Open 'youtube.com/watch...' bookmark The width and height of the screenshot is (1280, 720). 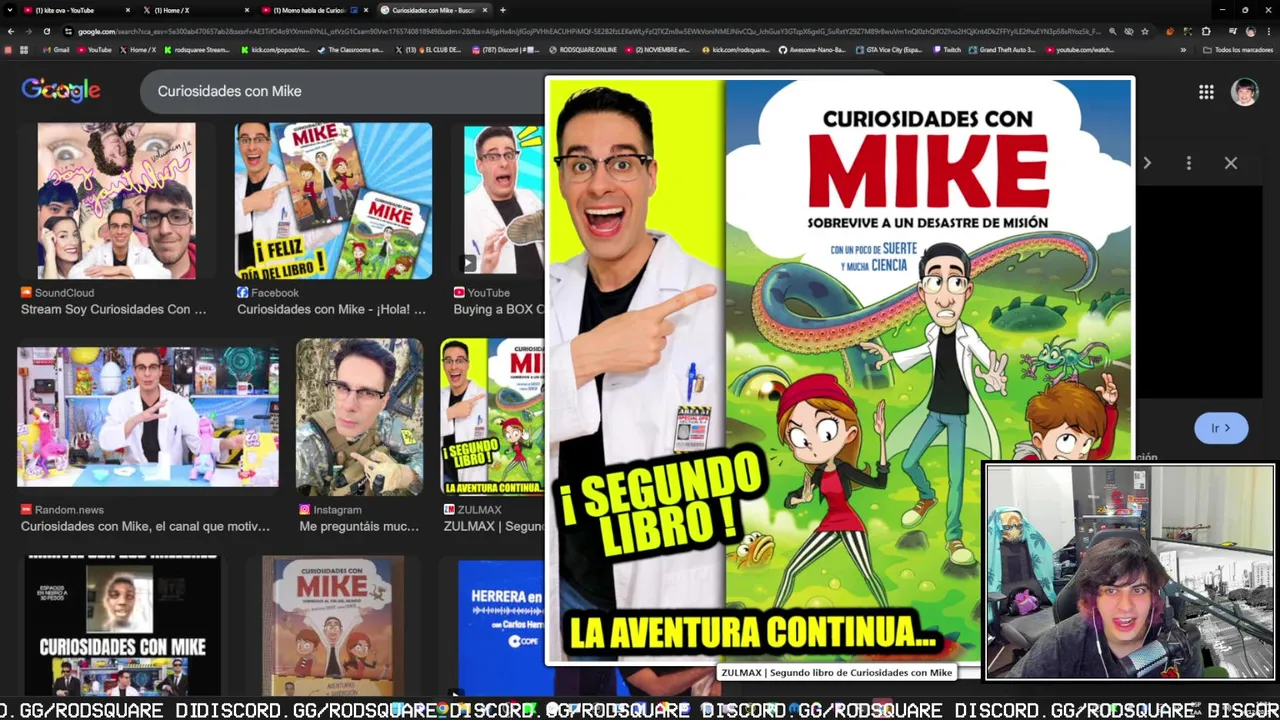point(1081,50)
